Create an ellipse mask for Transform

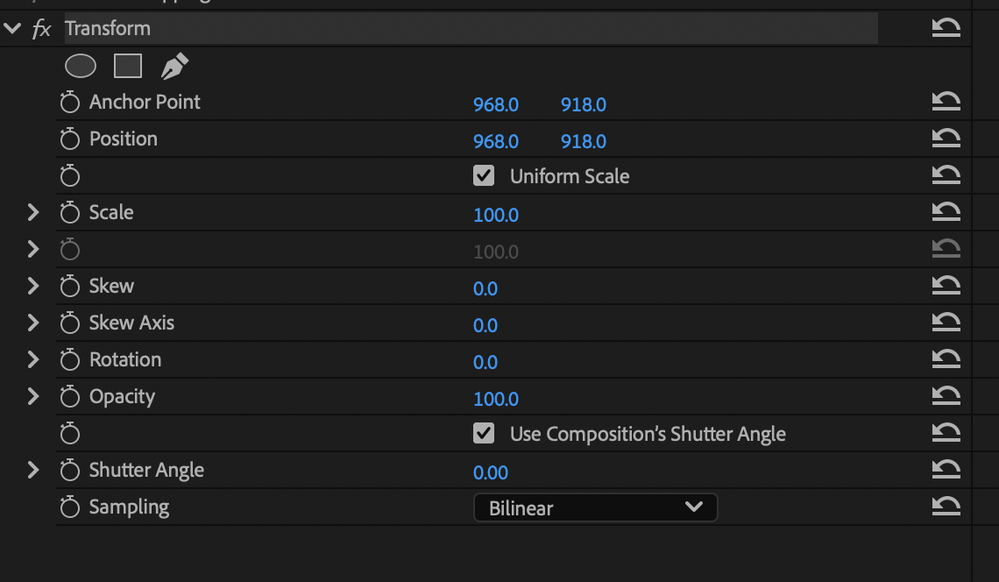pos(81,66)
